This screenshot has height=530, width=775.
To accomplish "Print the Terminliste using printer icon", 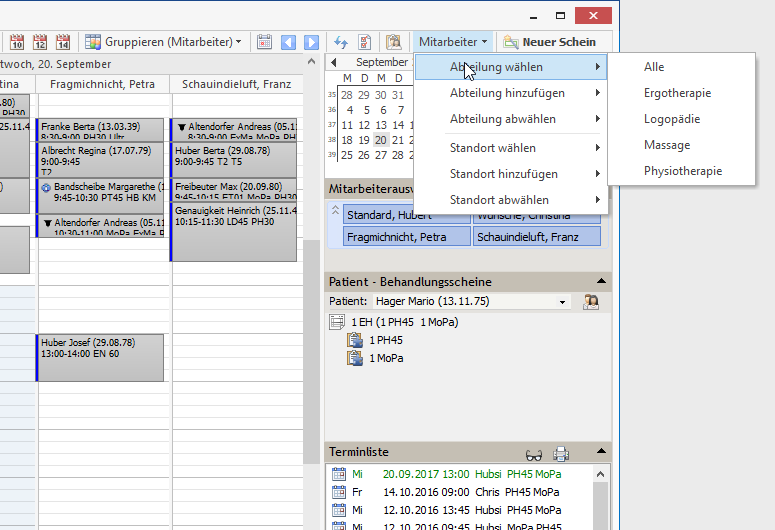I will click(561, 452).
